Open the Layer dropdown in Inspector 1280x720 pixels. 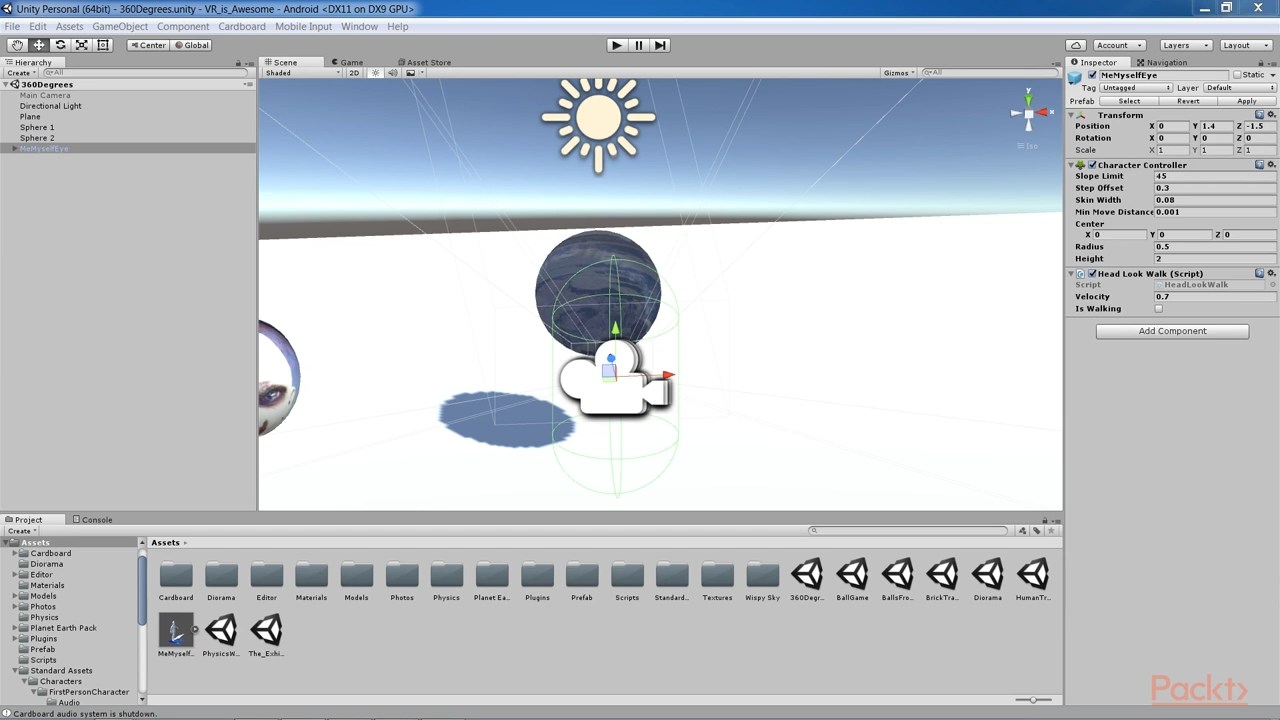click(1240, 88)
